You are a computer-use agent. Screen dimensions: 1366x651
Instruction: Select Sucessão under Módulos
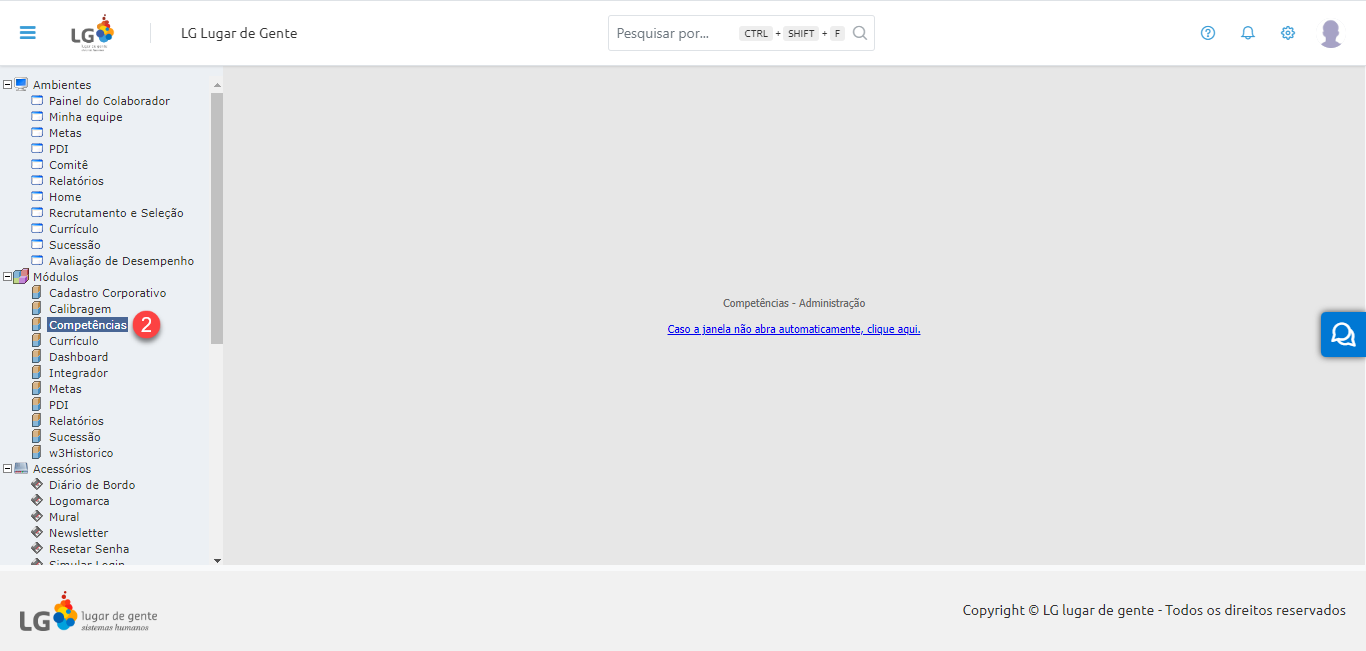tap(75, 437)
